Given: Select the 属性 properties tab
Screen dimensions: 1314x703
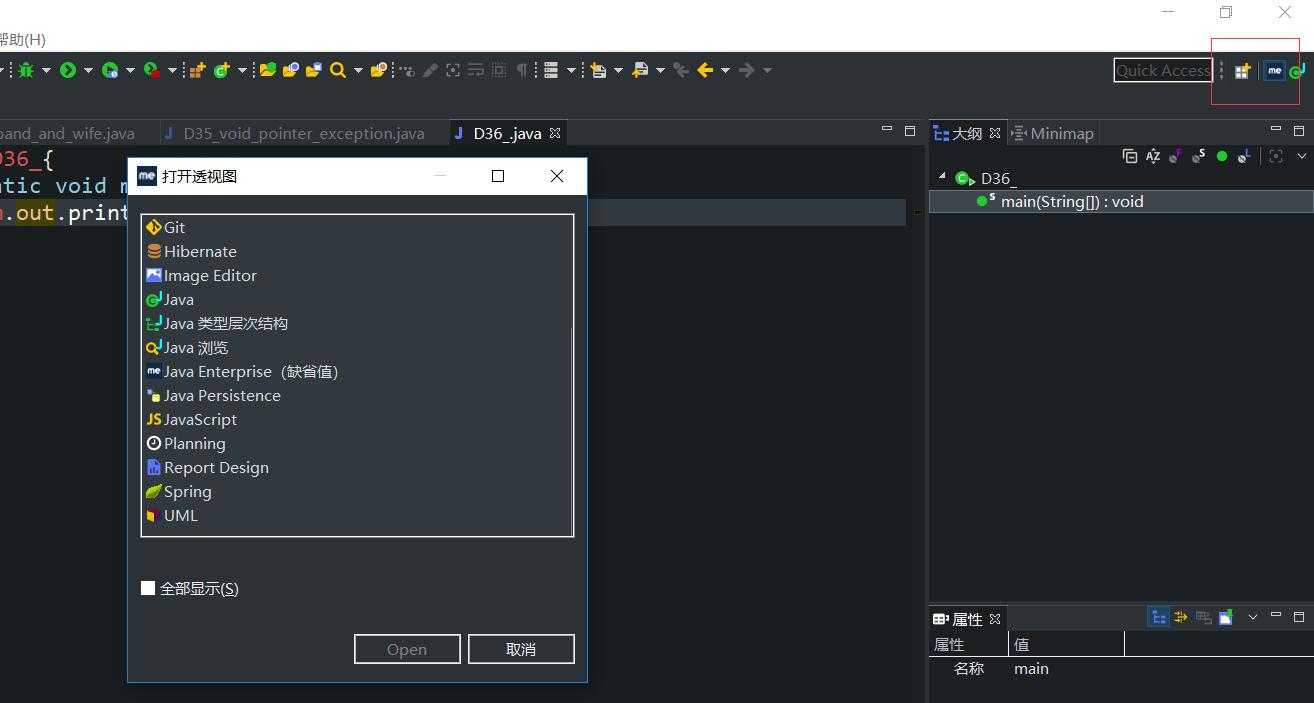Looking at the screenshot, I should (x=966, y=619).
